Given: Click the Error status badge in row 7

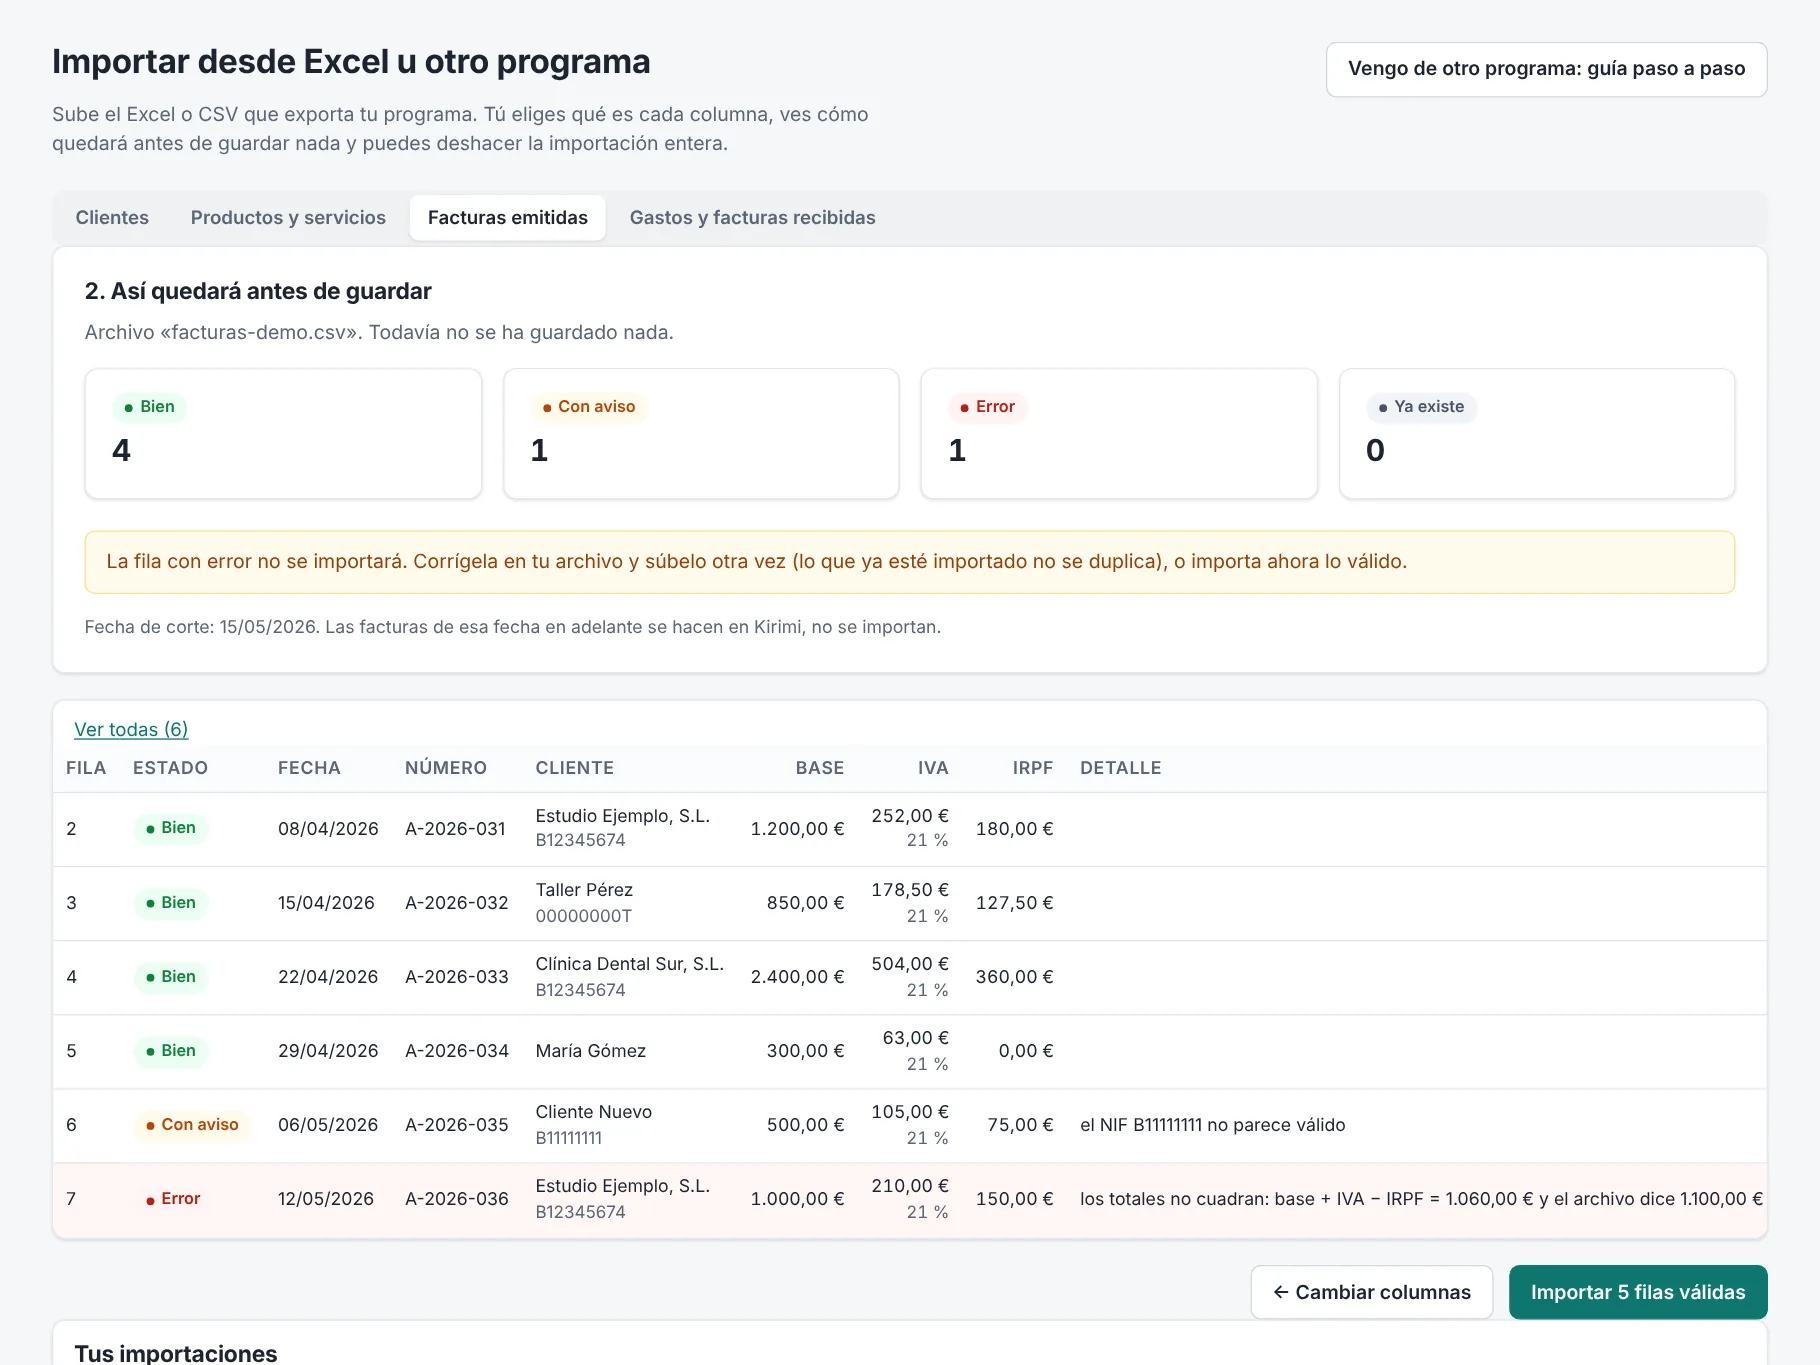Looking at the screenshot, I should 173,1199.
